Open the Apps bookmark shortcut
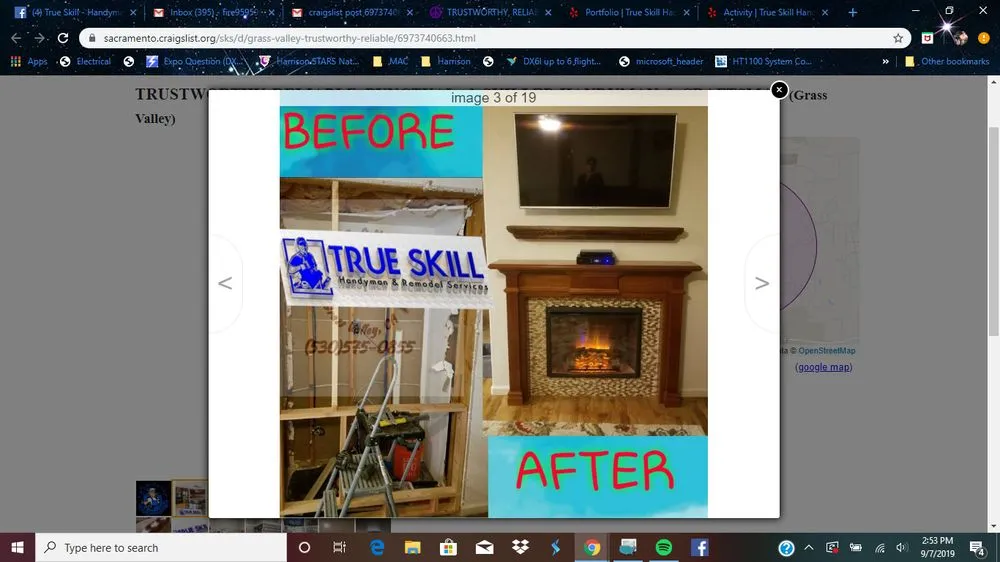 point(29,61)
